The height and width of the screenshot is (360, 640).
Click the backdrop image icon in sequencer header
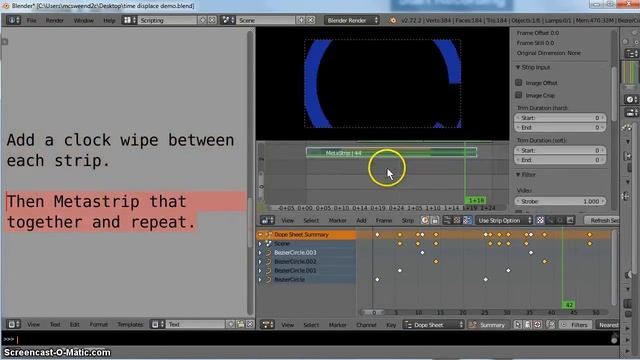click(570, 220)
